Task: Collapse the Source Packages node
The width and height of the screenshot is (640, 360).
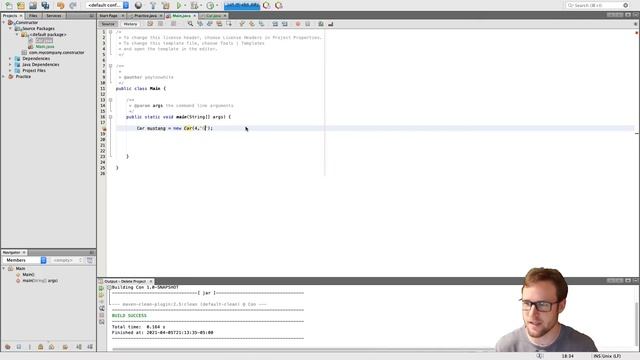Action: tap(11, 29)
